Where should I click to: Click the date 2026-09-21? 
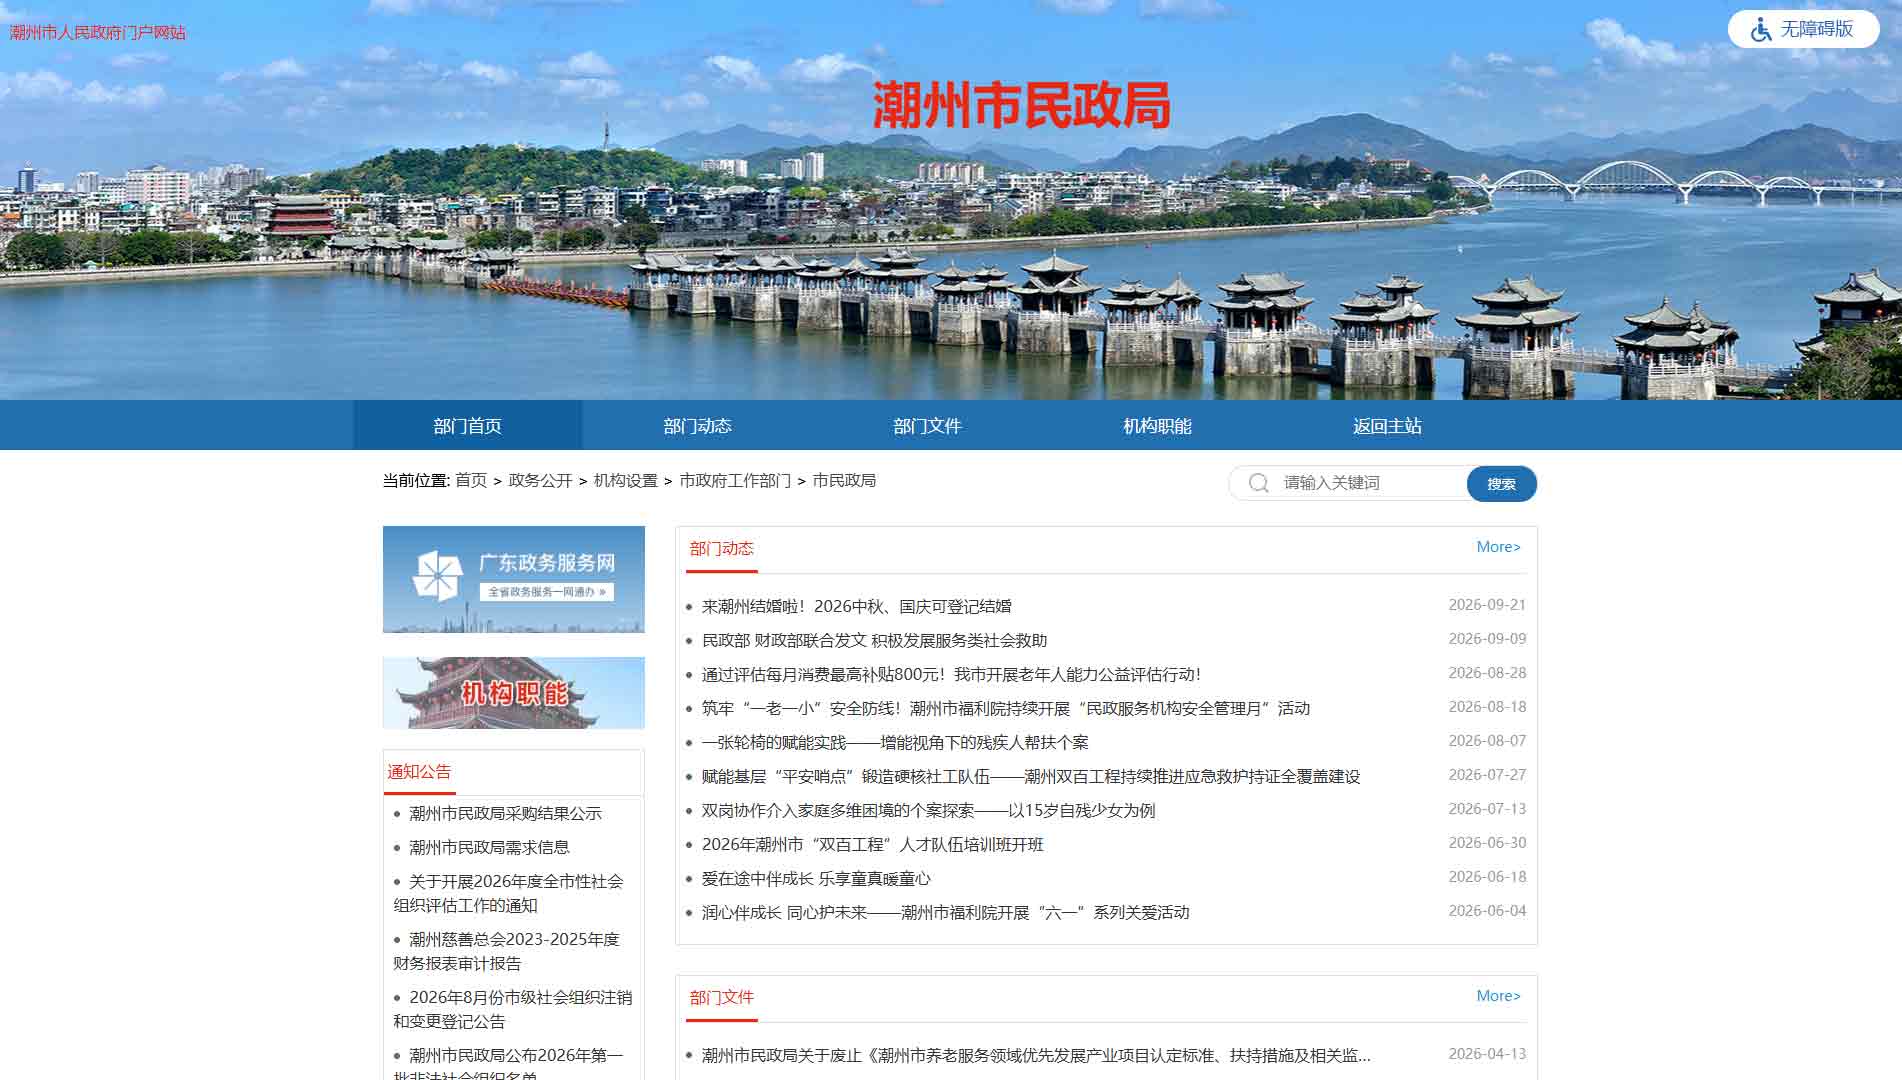(x=1487, y=605)
